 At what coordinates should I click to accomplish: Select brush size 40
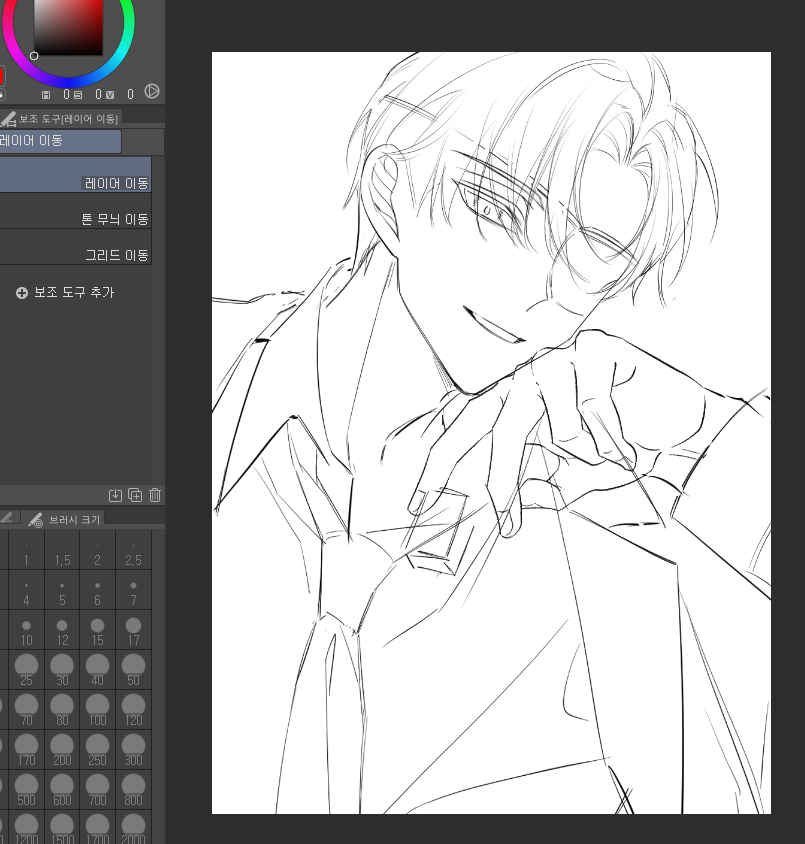(97, 670)
